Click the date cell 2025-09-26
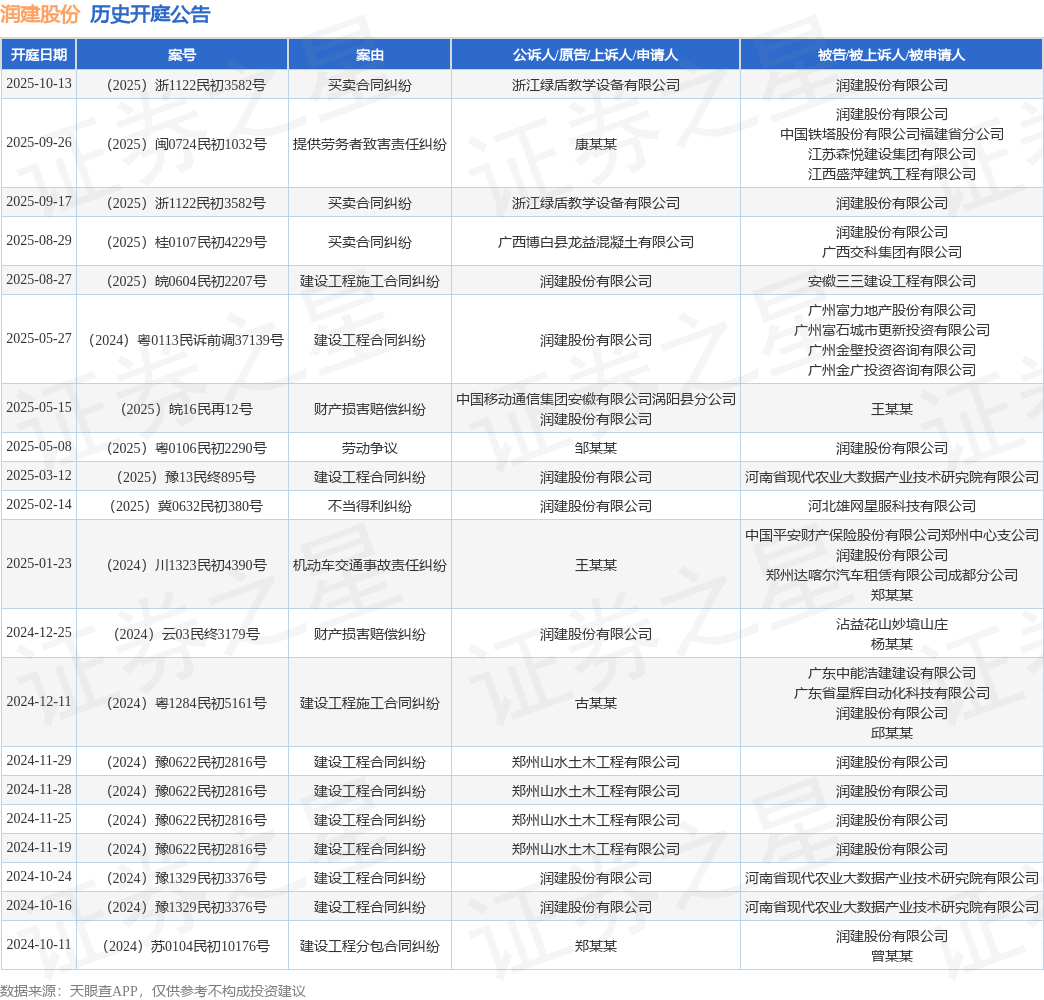Image resolution: width=1044 pixels, height=1000 pixels. 39,142
